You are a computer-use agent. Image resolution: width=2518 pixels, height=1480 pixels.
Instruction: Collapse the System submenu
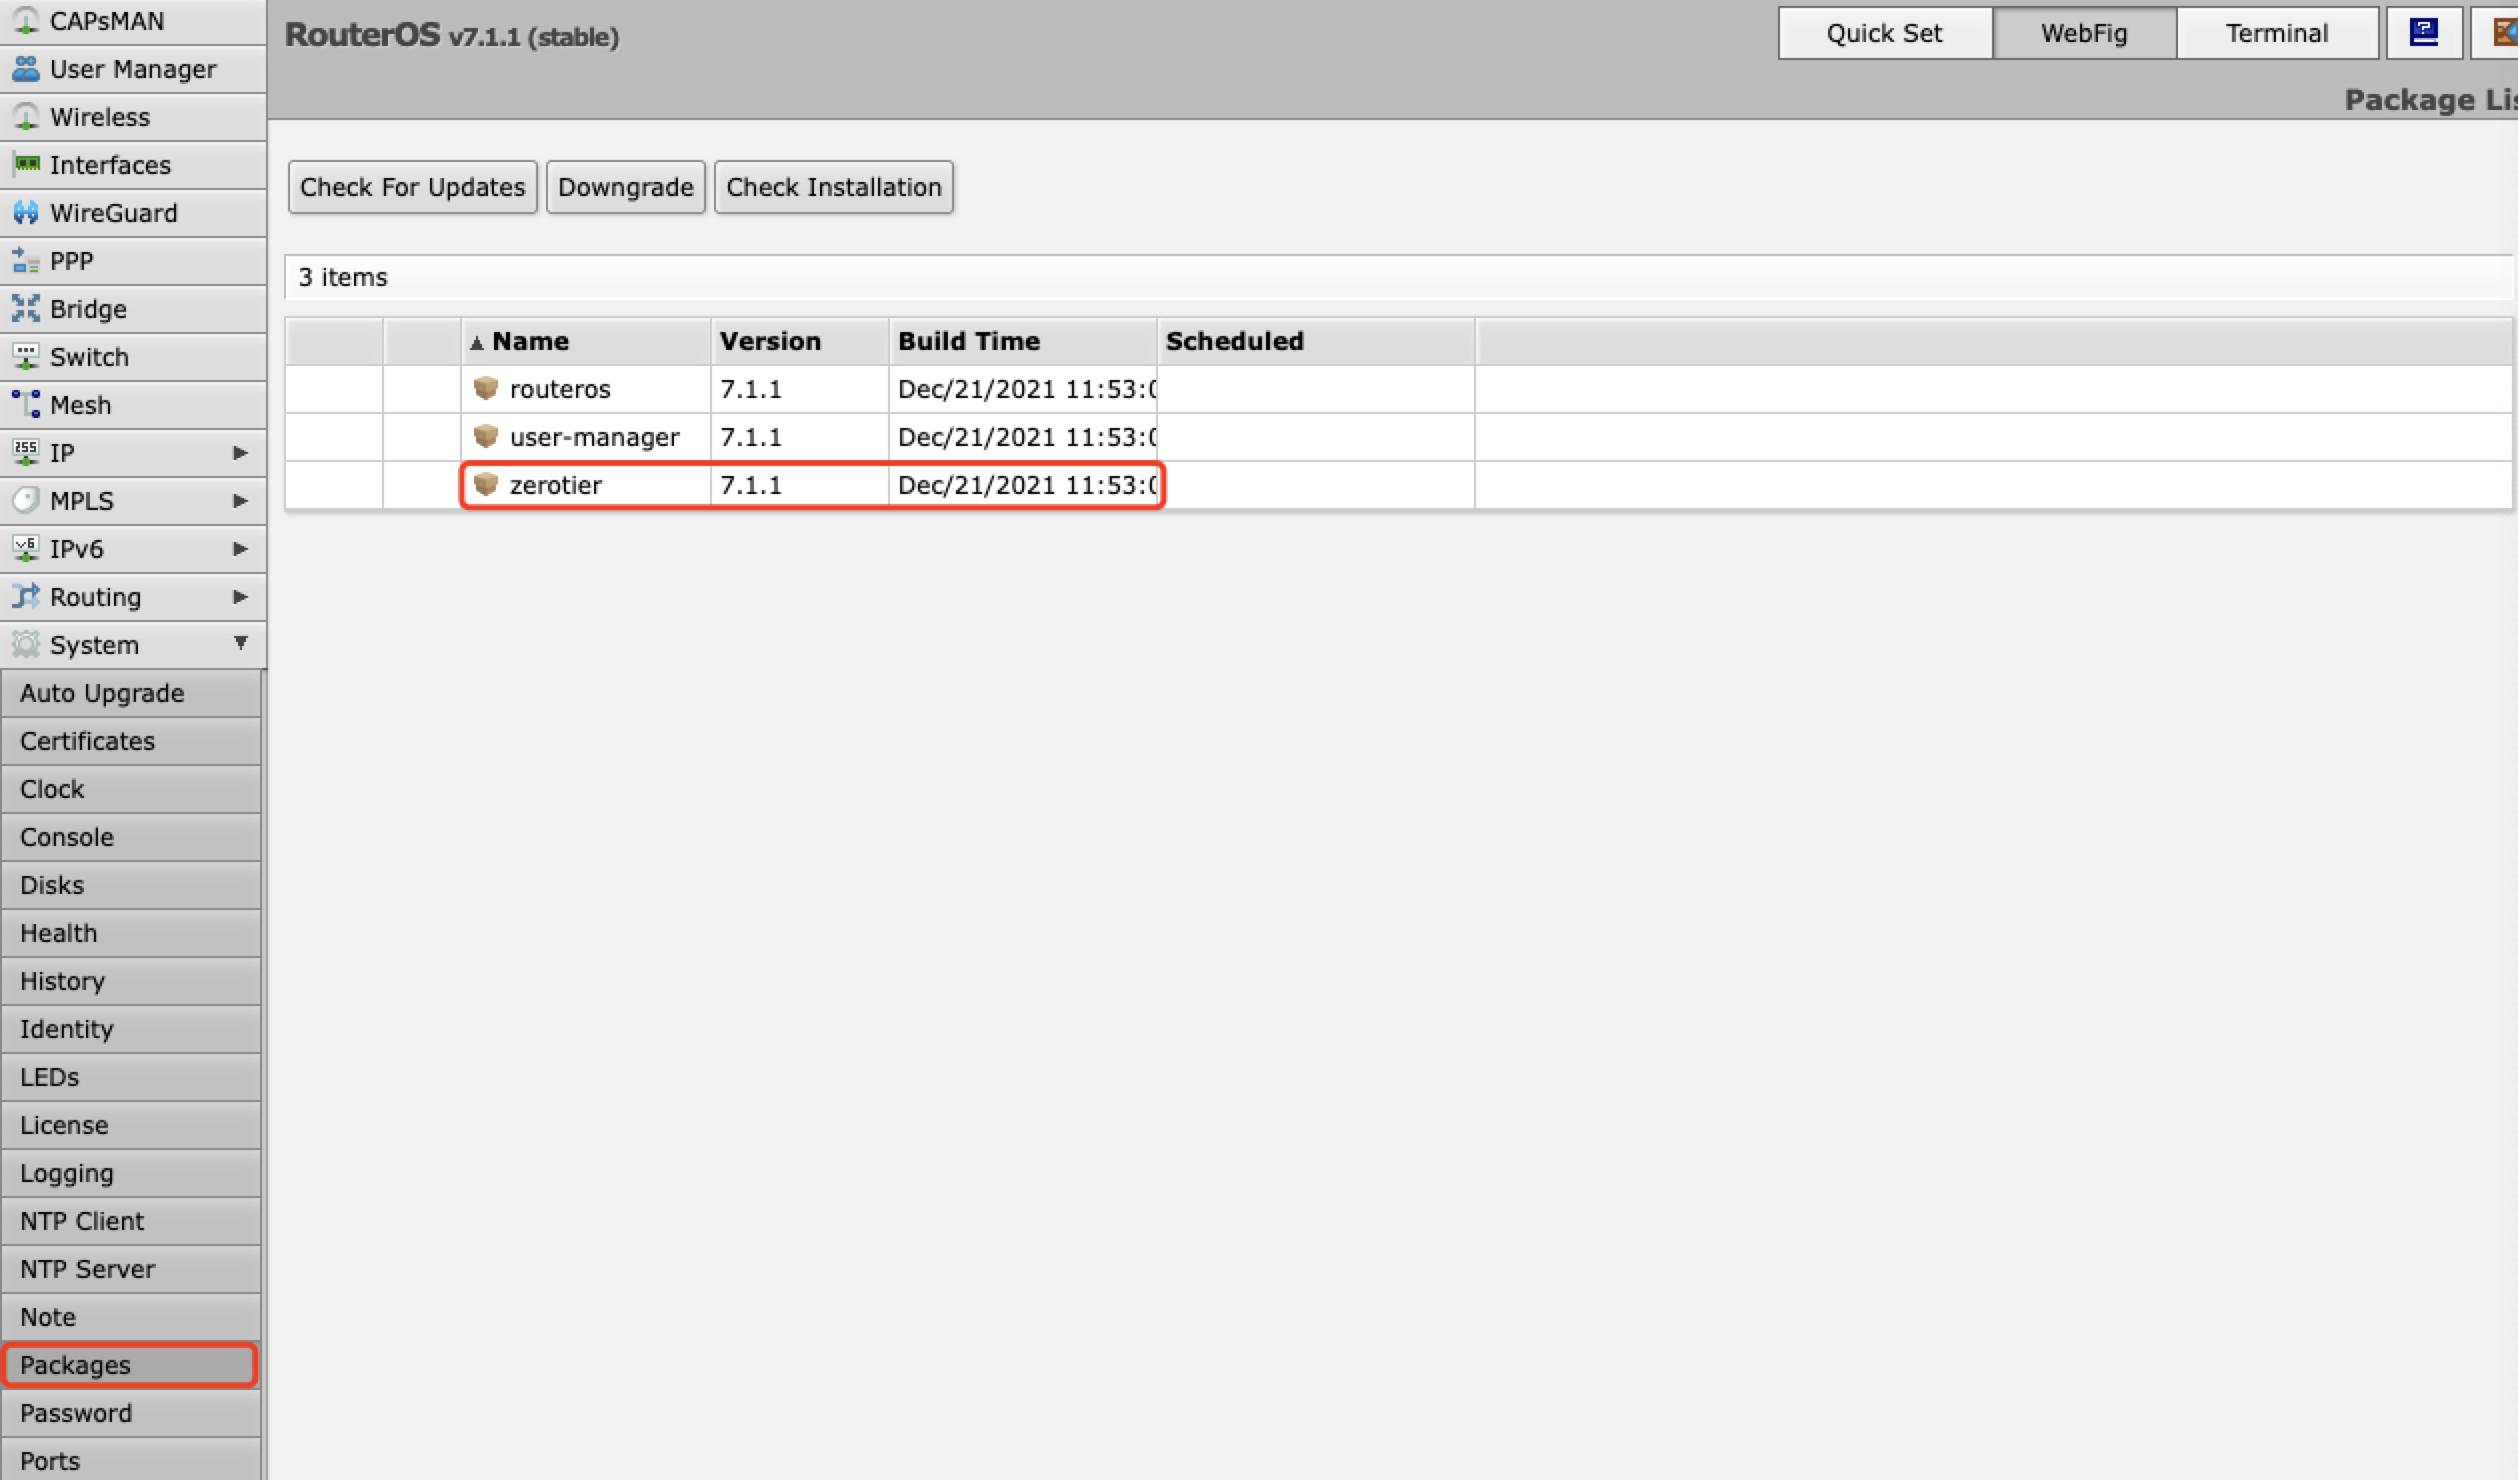(x=240, y=644)
